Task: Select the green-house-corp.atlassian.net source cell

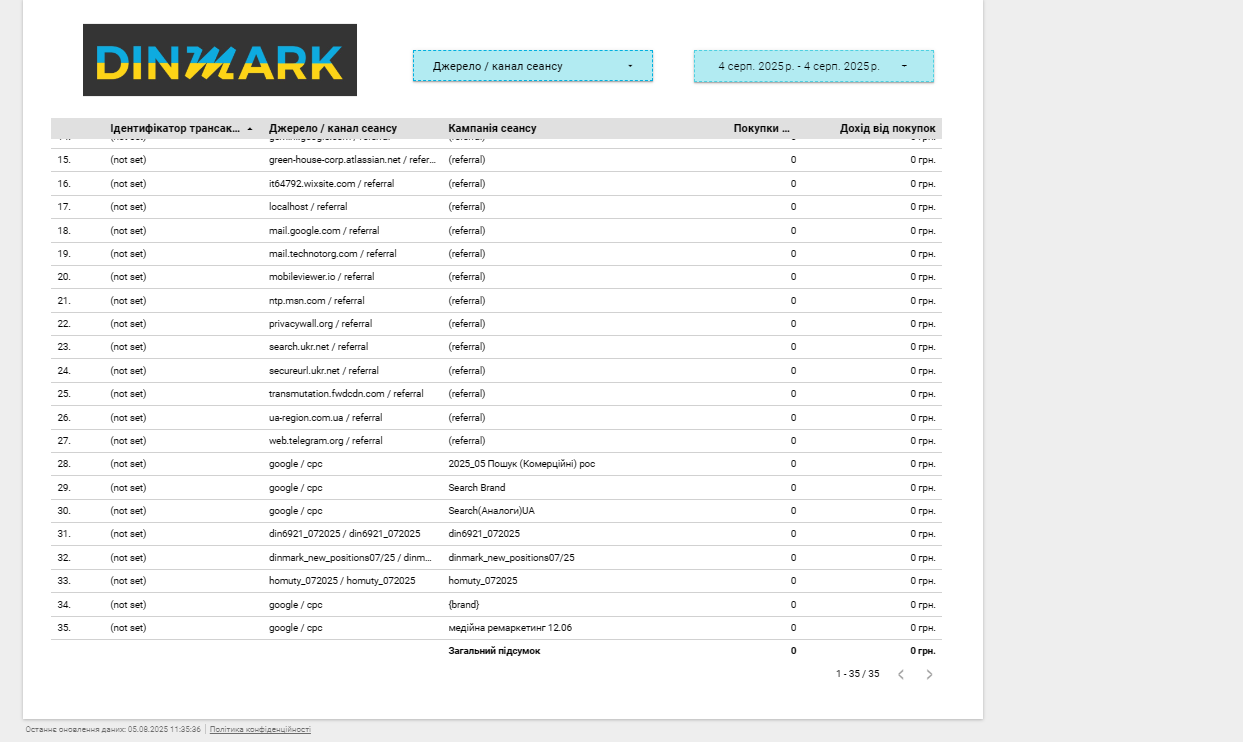Action: pos(353,160)
